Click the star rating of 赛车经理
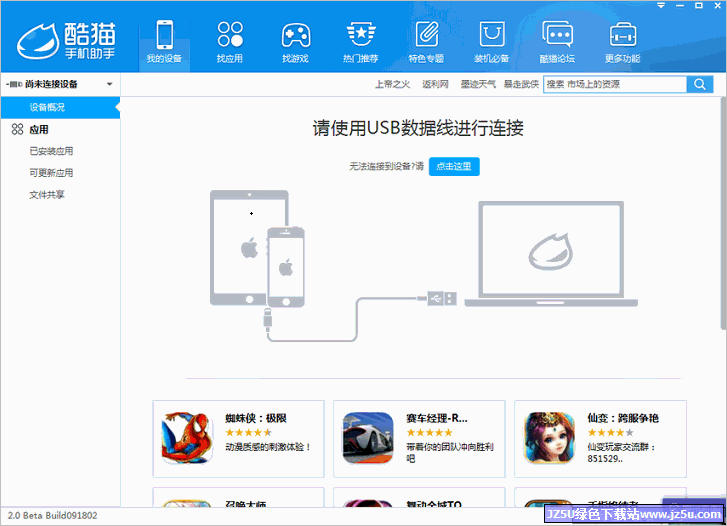This screenshot has height=526, width=727. (x=429, y=433)
